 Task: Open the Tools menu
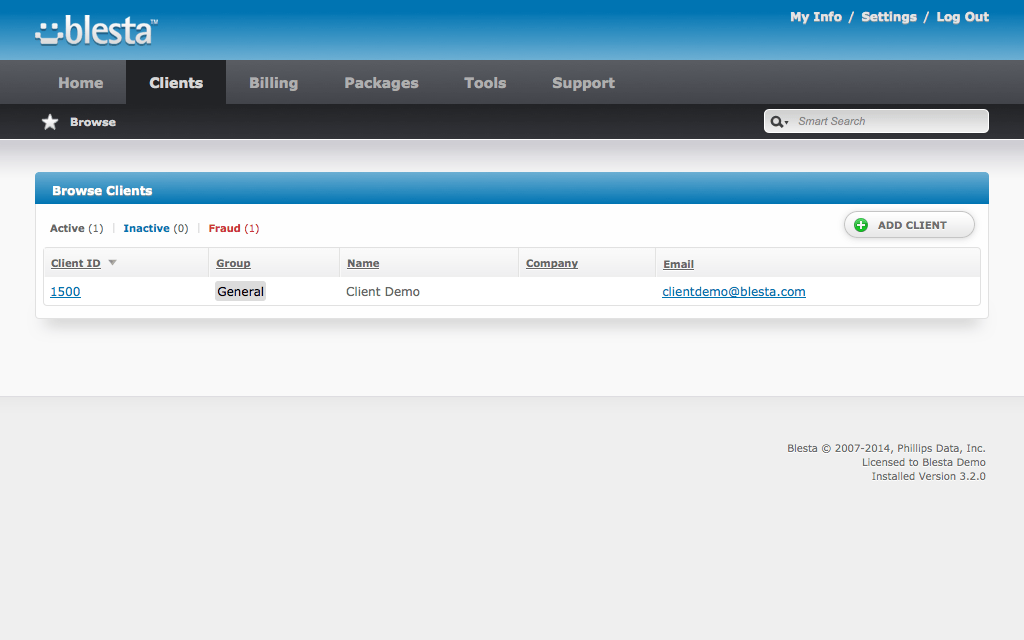click(485, 83)
